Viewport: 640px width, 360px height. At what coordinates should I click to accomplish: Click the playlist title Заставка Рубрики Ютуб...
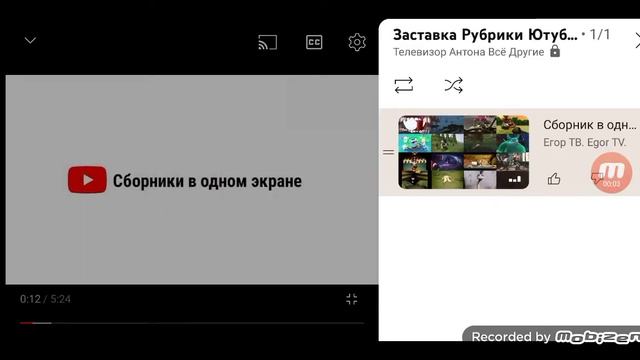click(485, 35)
